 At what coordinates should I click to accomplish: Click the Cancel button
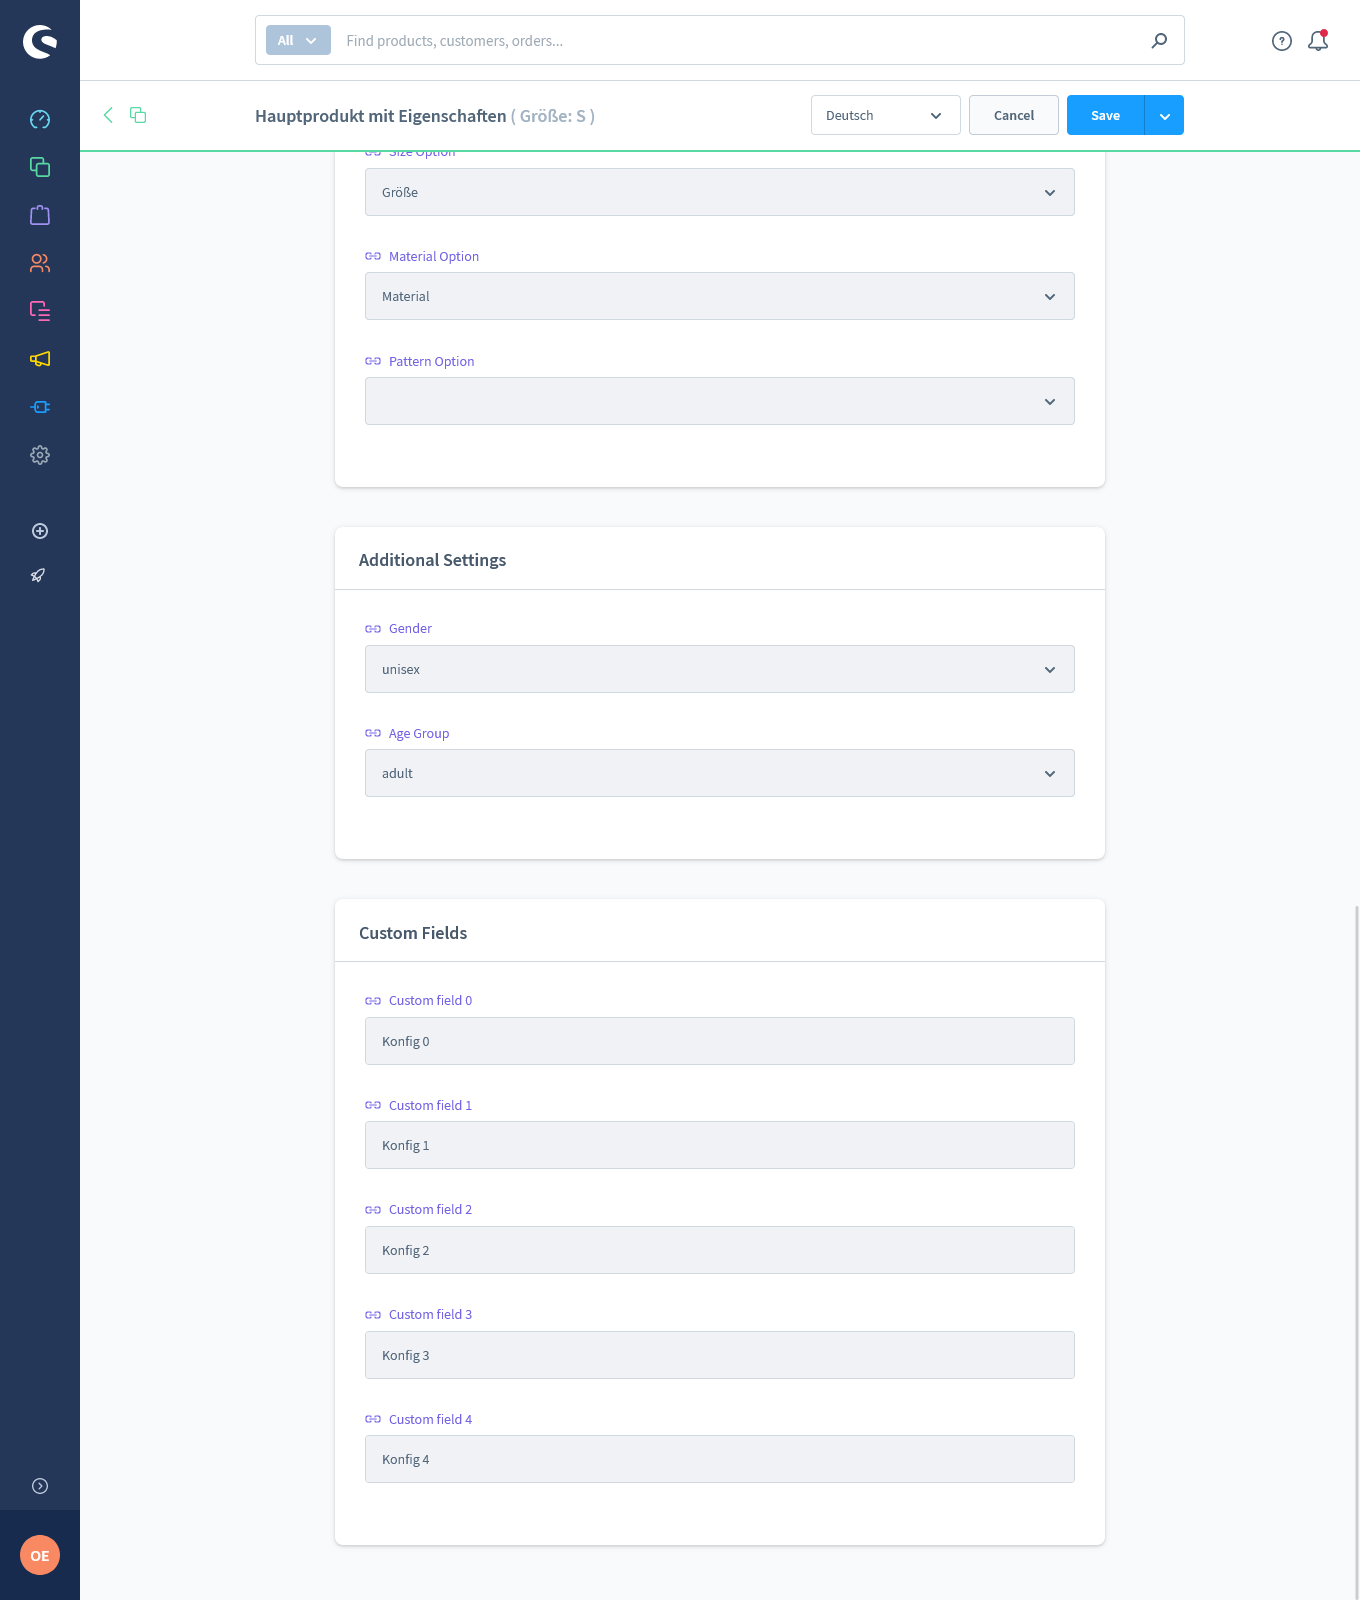tap(1014, 115)
